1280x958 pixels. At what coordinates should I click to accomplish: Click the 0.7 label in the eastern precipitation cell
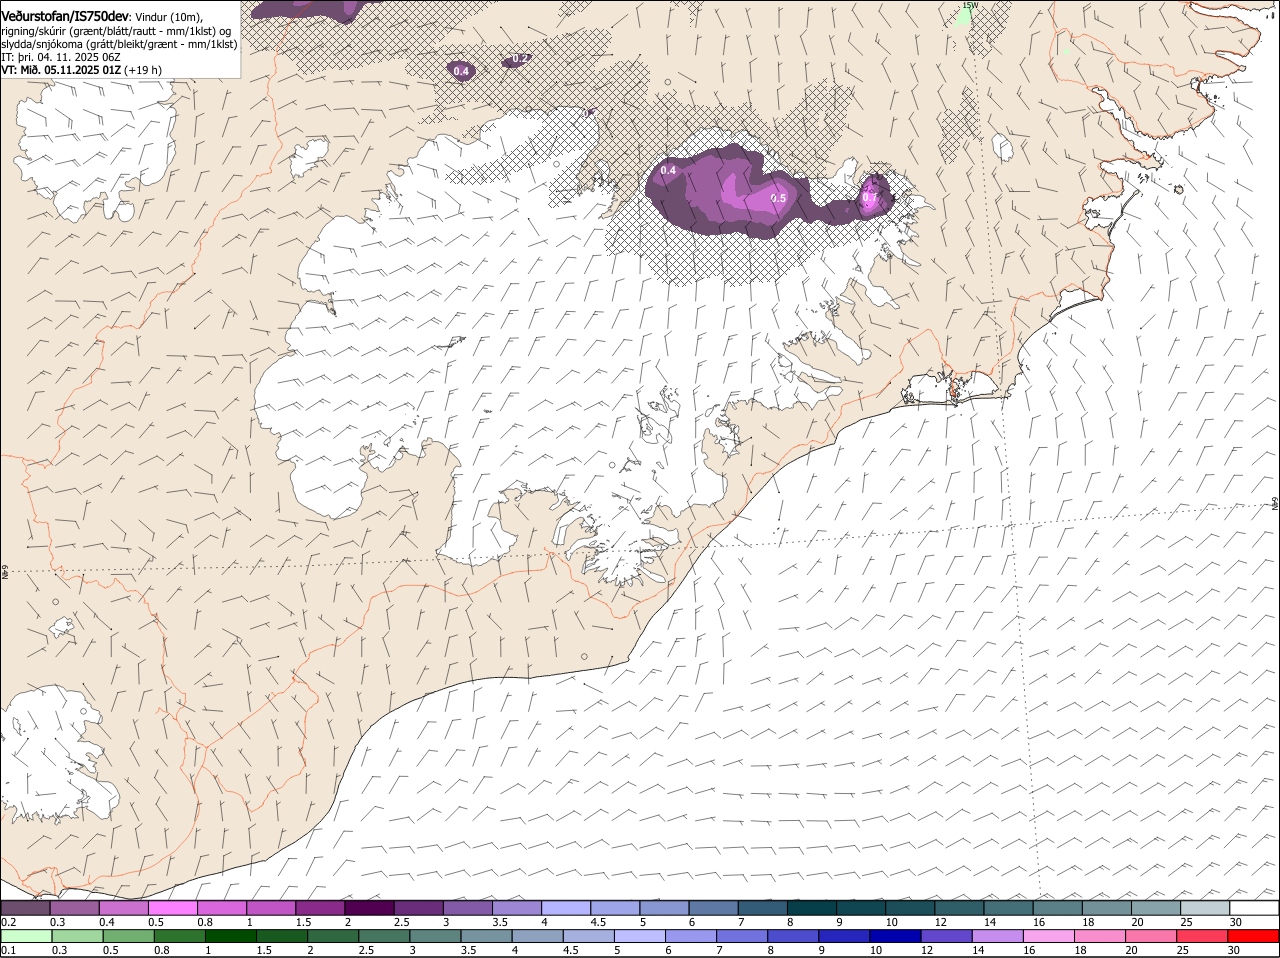pos(870,198)
